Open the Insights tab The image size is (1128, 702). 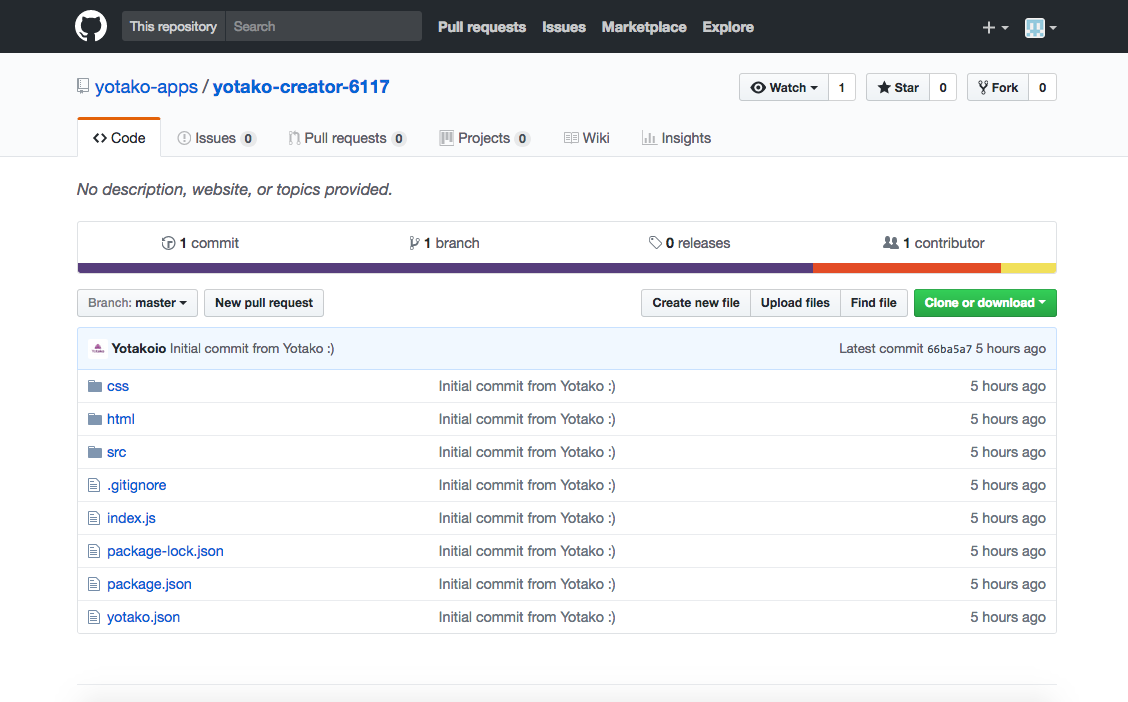pyautogui.click(x=676, y=138)
